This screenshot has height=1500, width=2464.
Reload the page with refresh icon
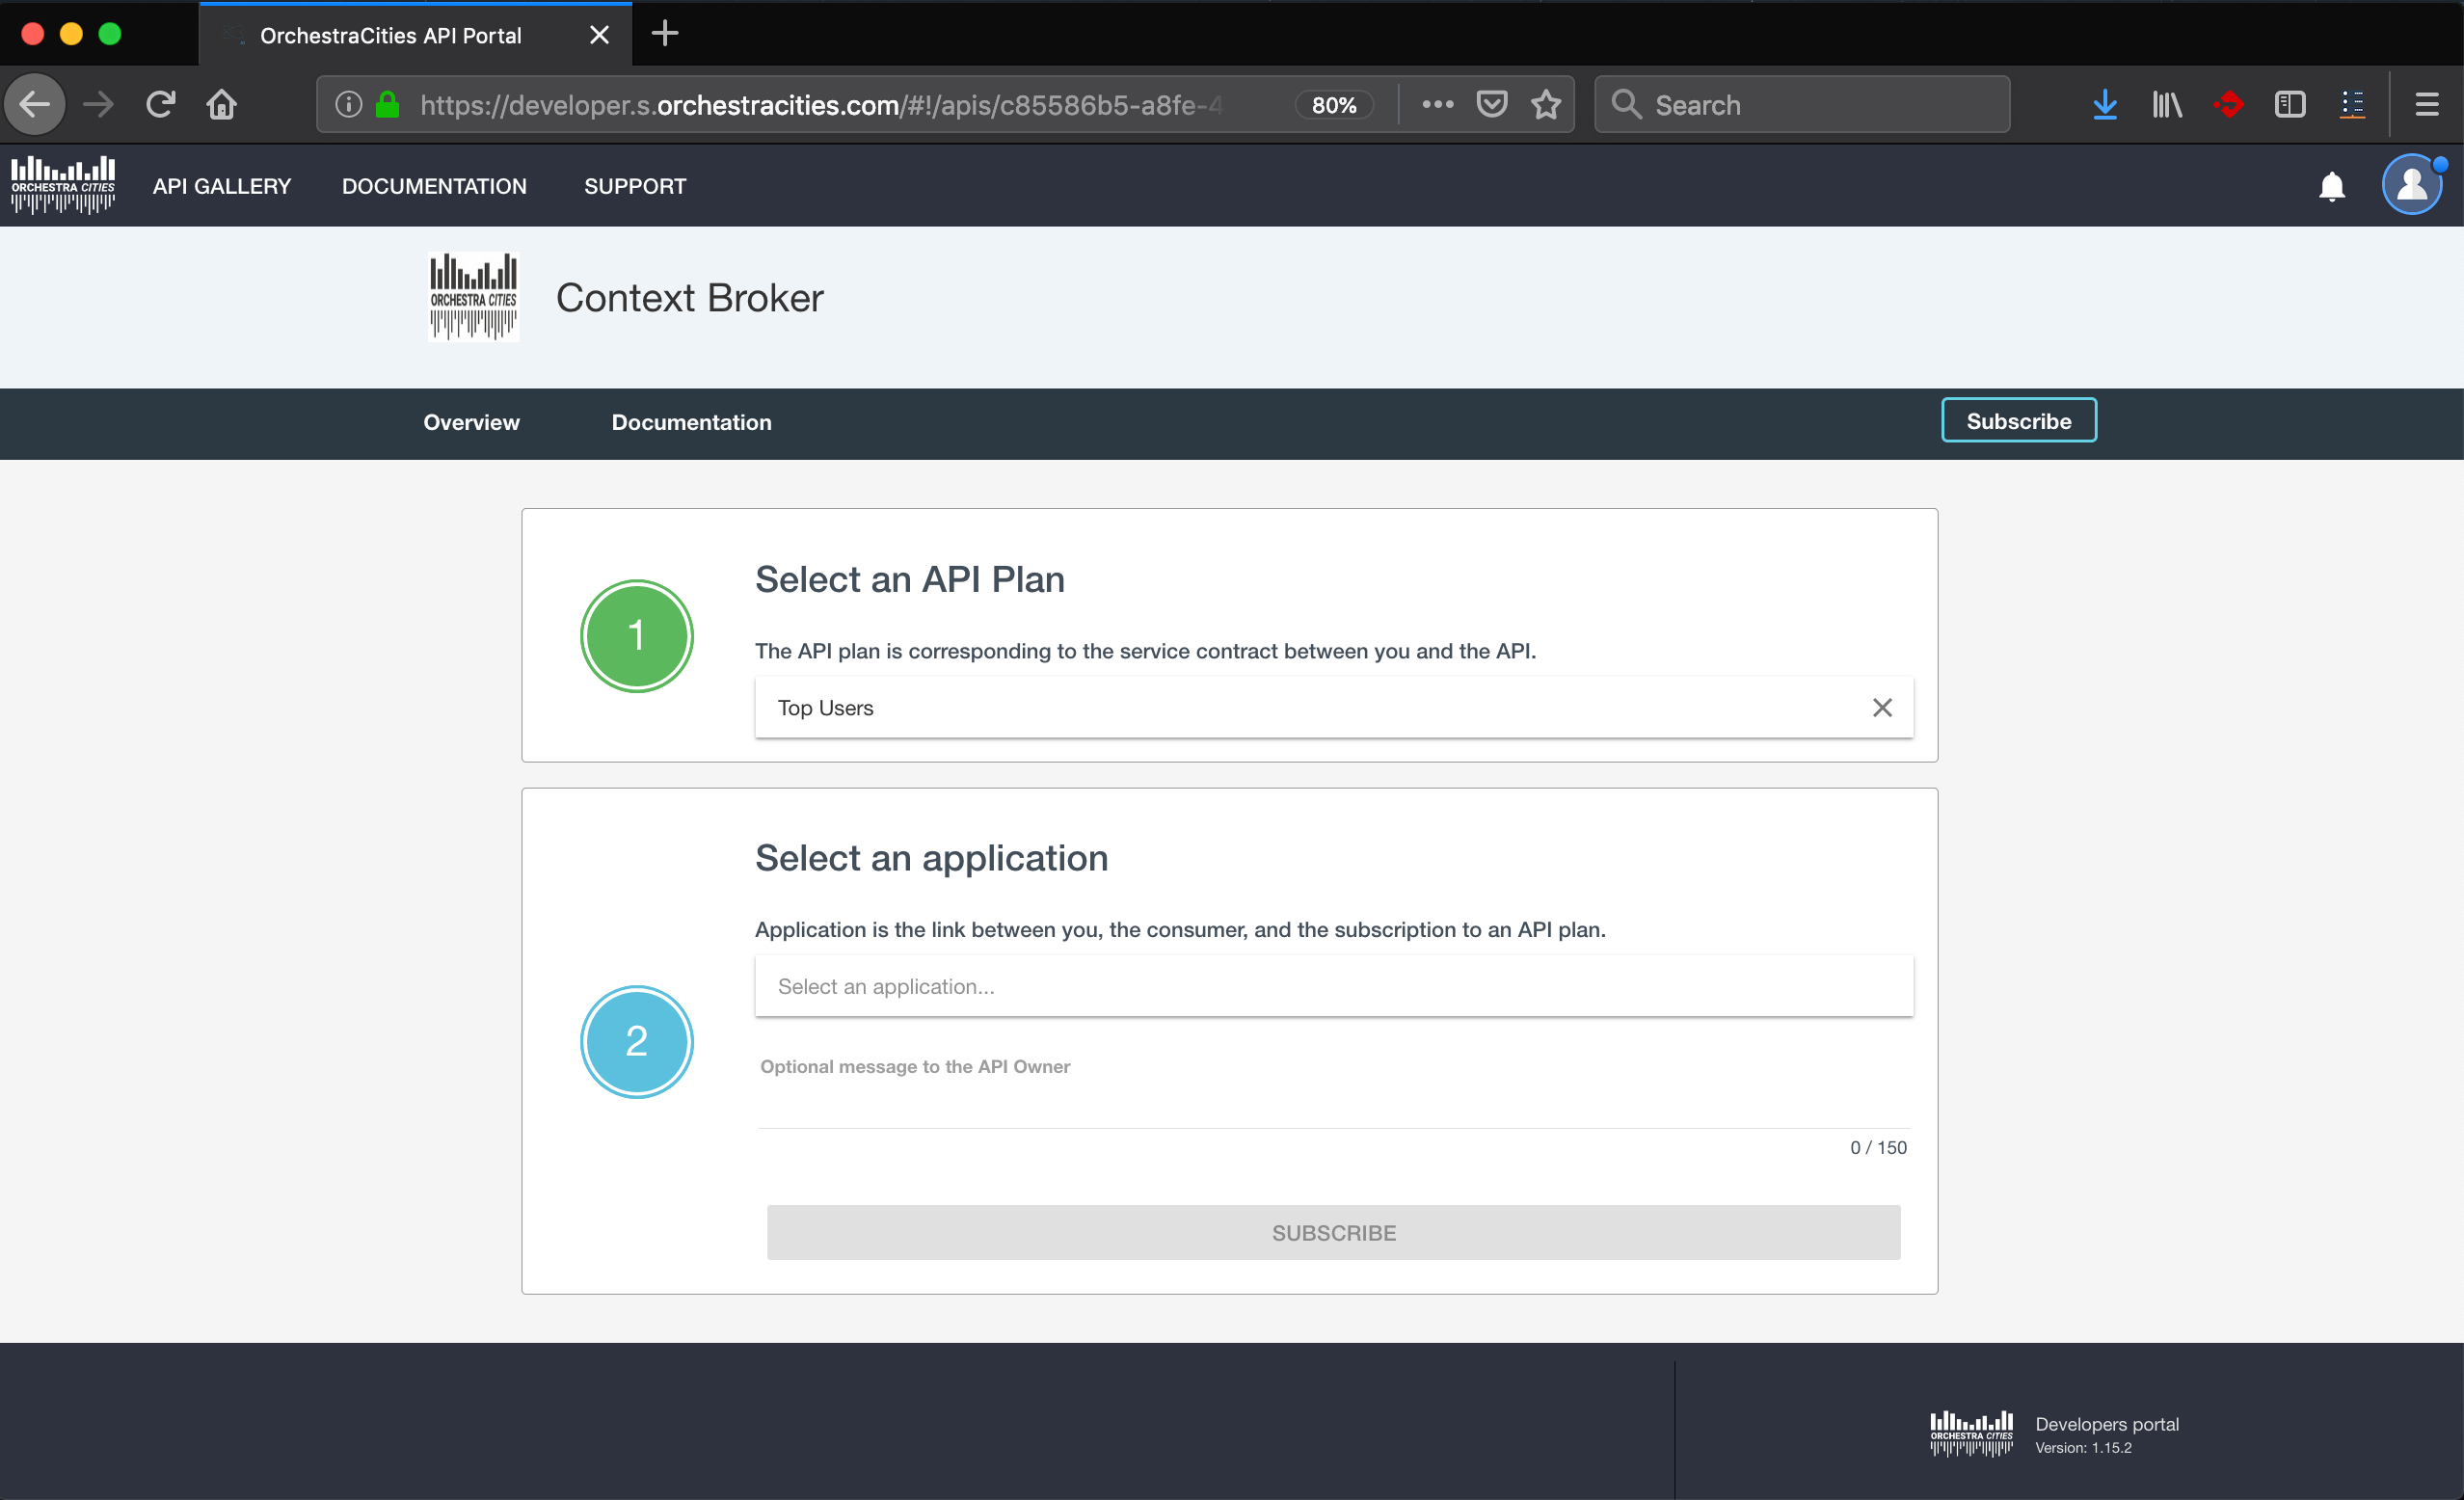(161, 104)
